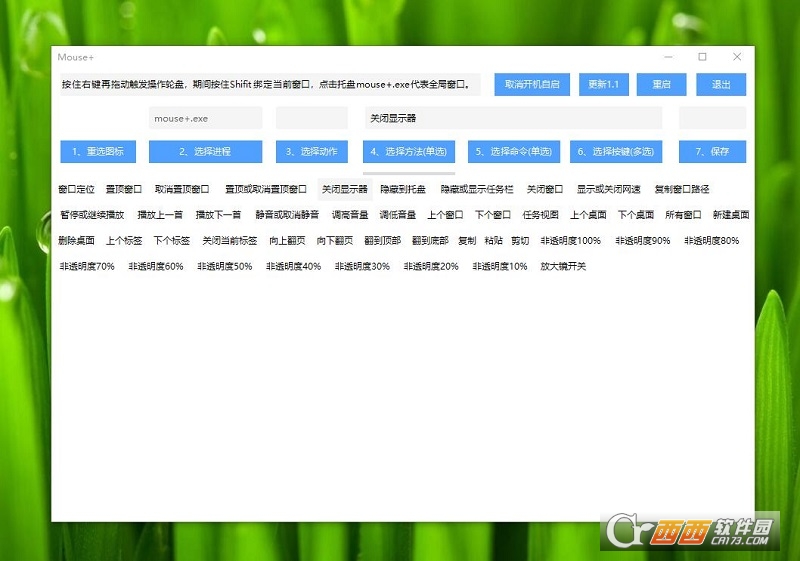The height and width of the screenshot is (561, 800).
Task: Set 不透明度30% opacity
Action: [362, 266]
